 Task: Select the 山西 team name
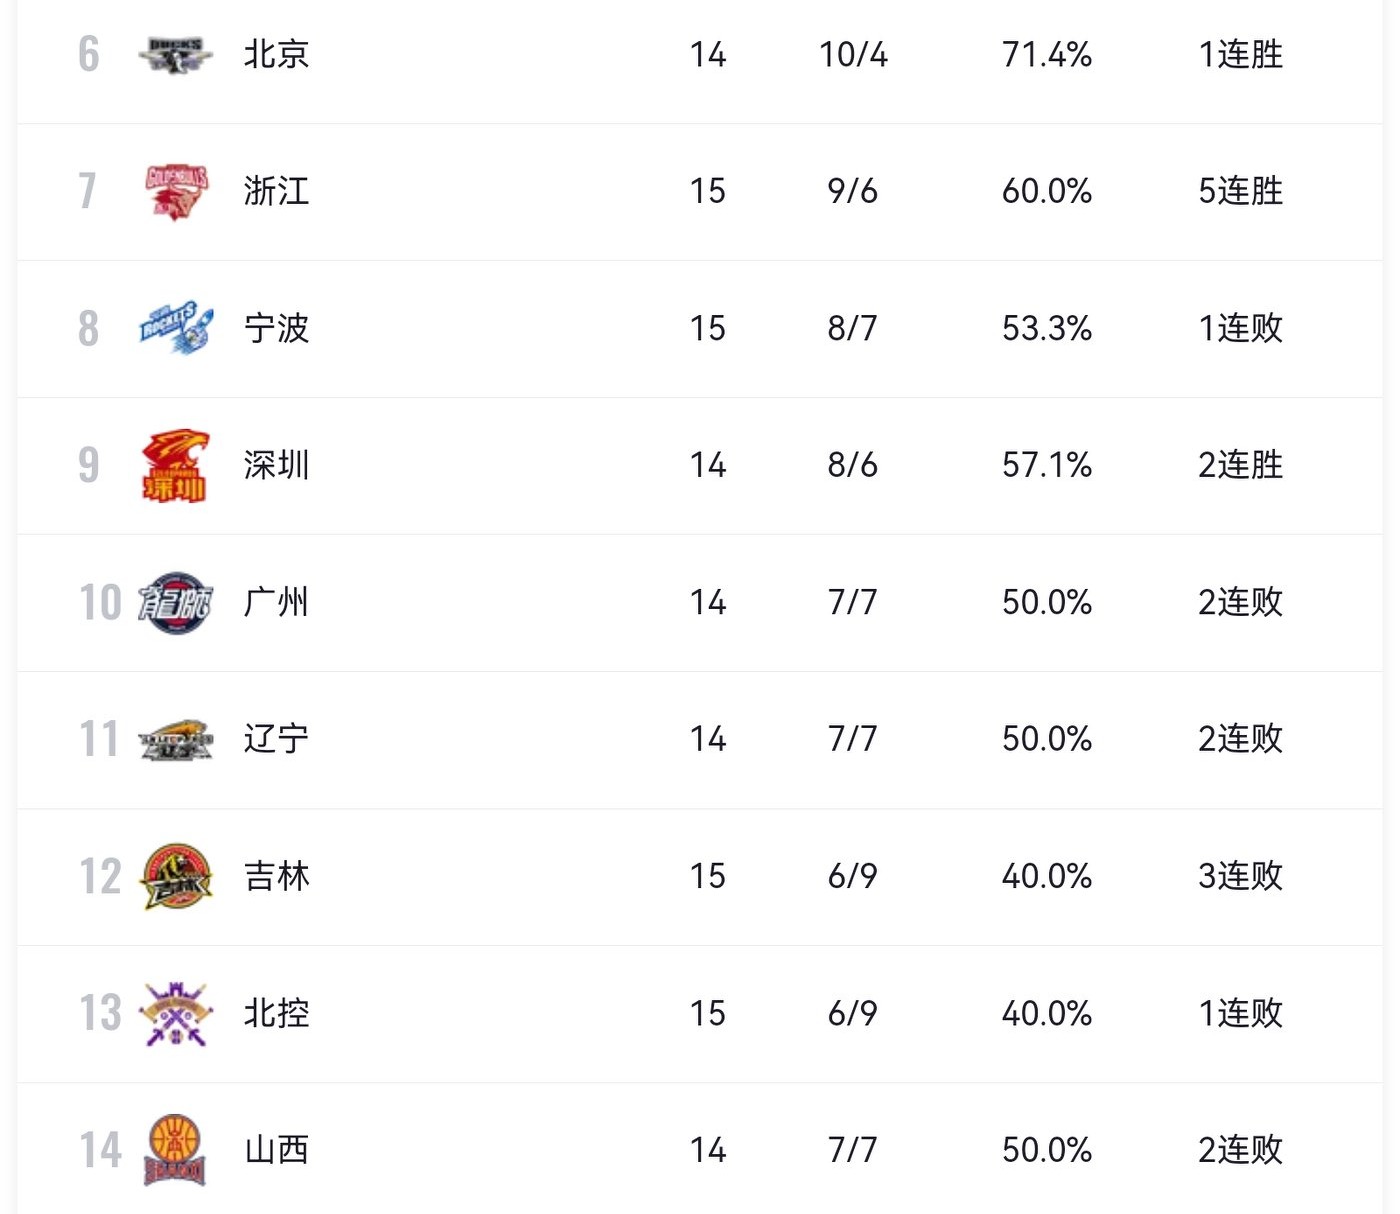tap(276, 1150)
